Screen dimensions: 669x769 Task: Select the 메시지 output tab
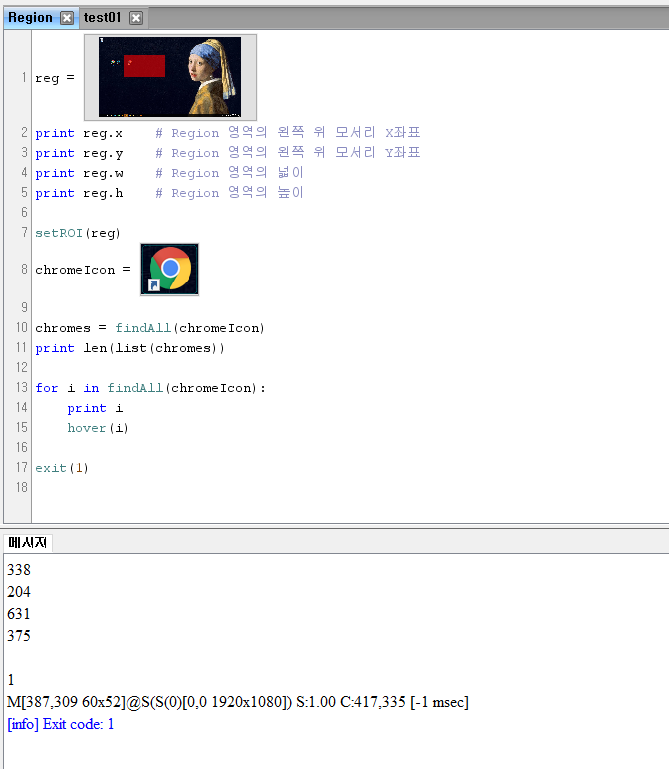[27, 542]
